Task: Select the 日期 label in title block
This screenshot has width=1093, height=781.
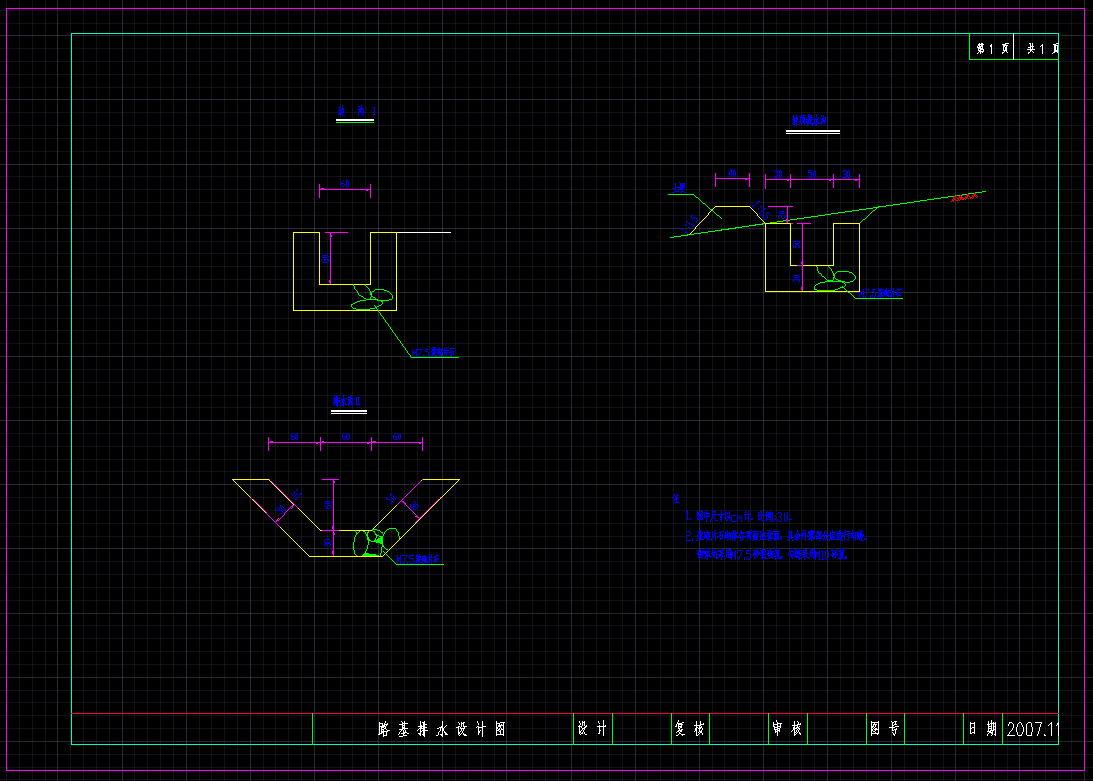Action: coord(982,730)
